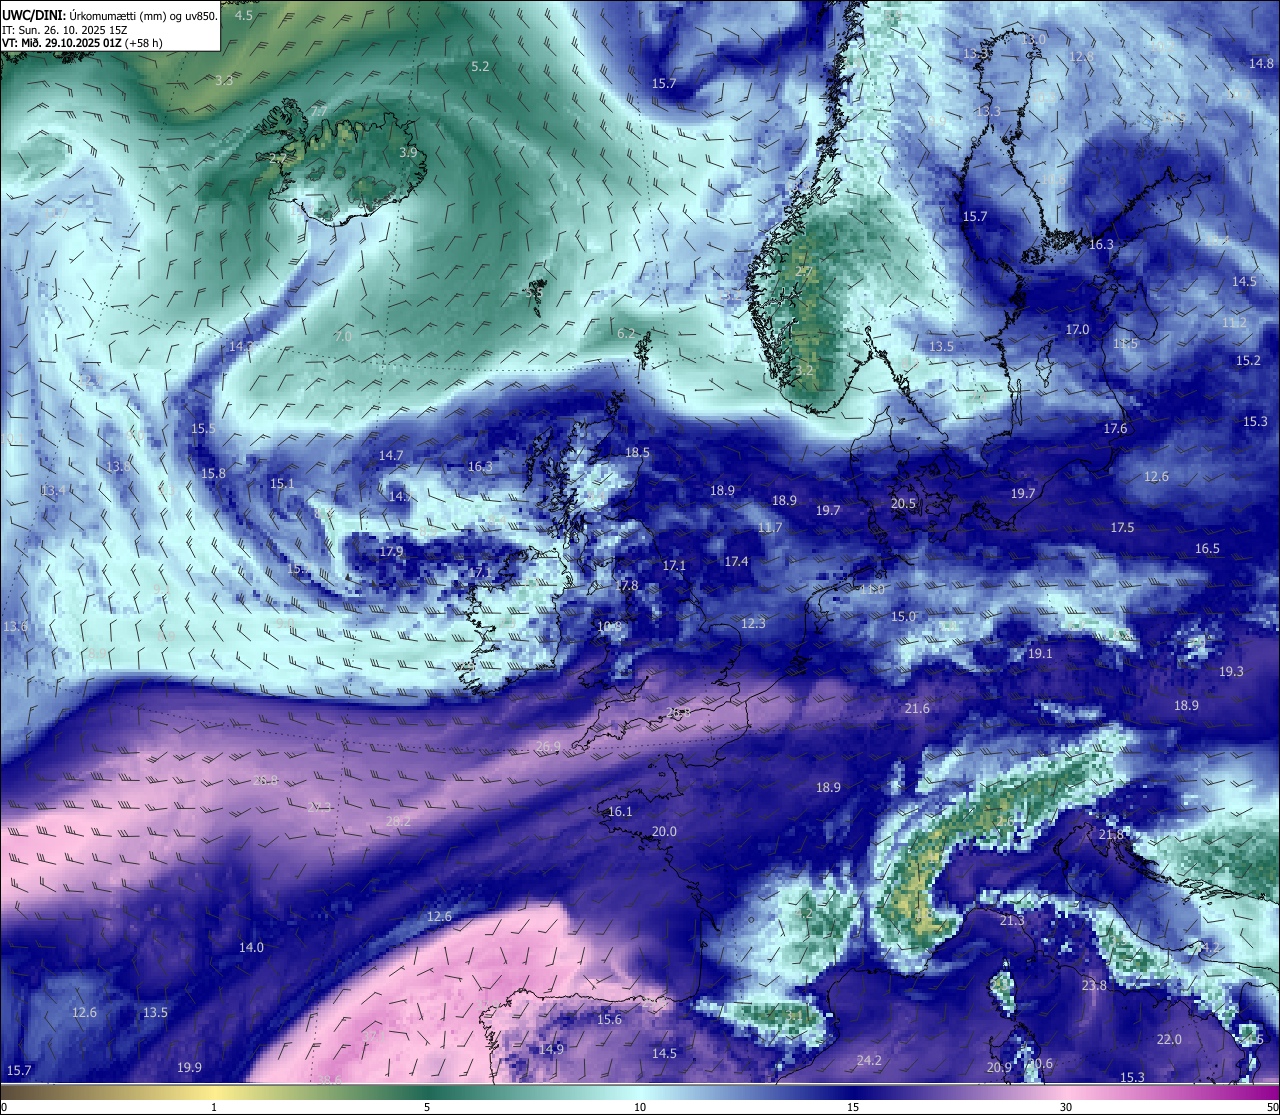
Task: Click the '26.9' map value
Action: pyautogui.click(x=548, y=746)
